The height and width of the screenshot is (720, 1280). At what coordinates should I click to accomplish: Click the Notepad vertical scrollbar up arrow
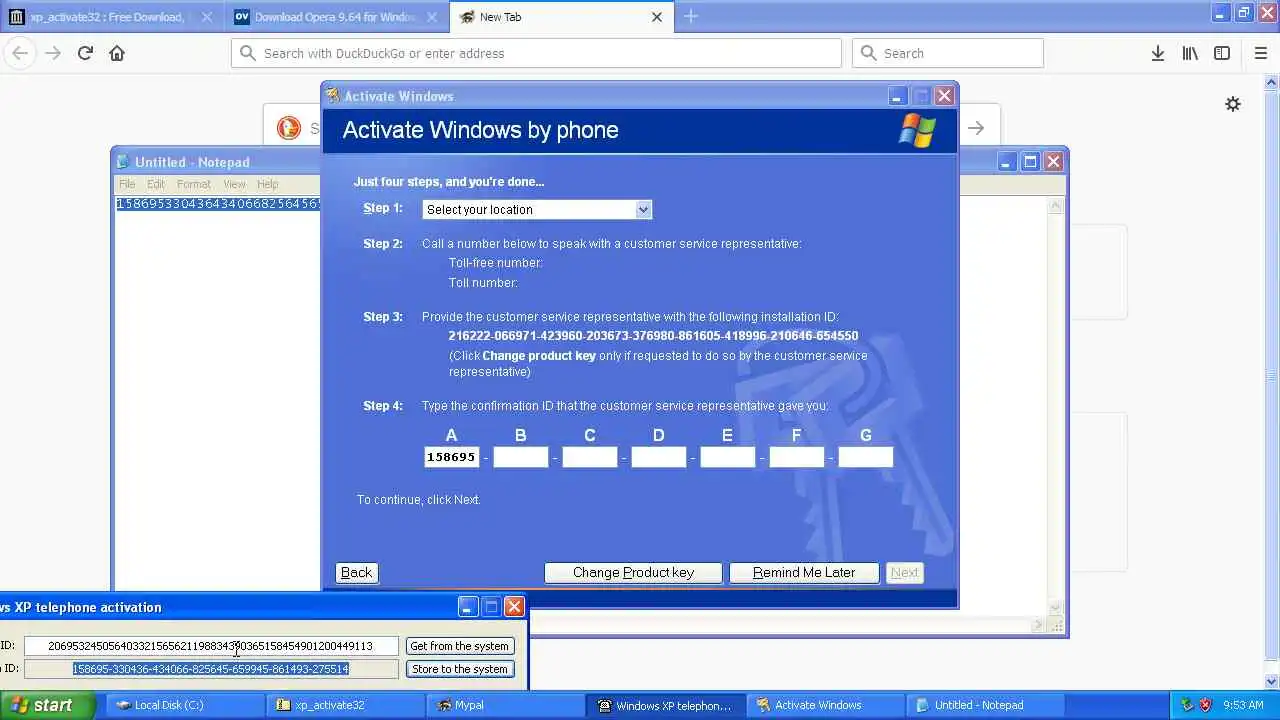click(x=1056, y=206)
